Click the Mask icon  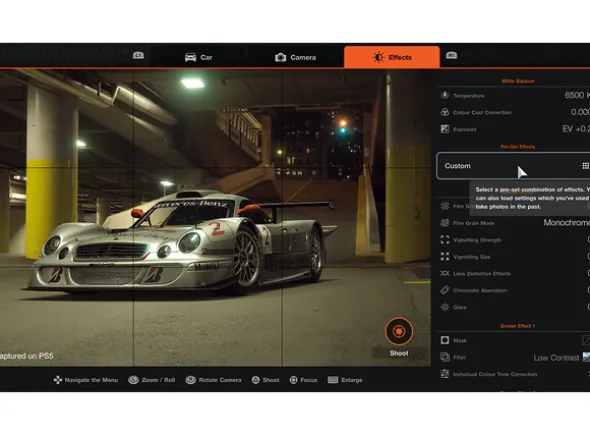445,340
